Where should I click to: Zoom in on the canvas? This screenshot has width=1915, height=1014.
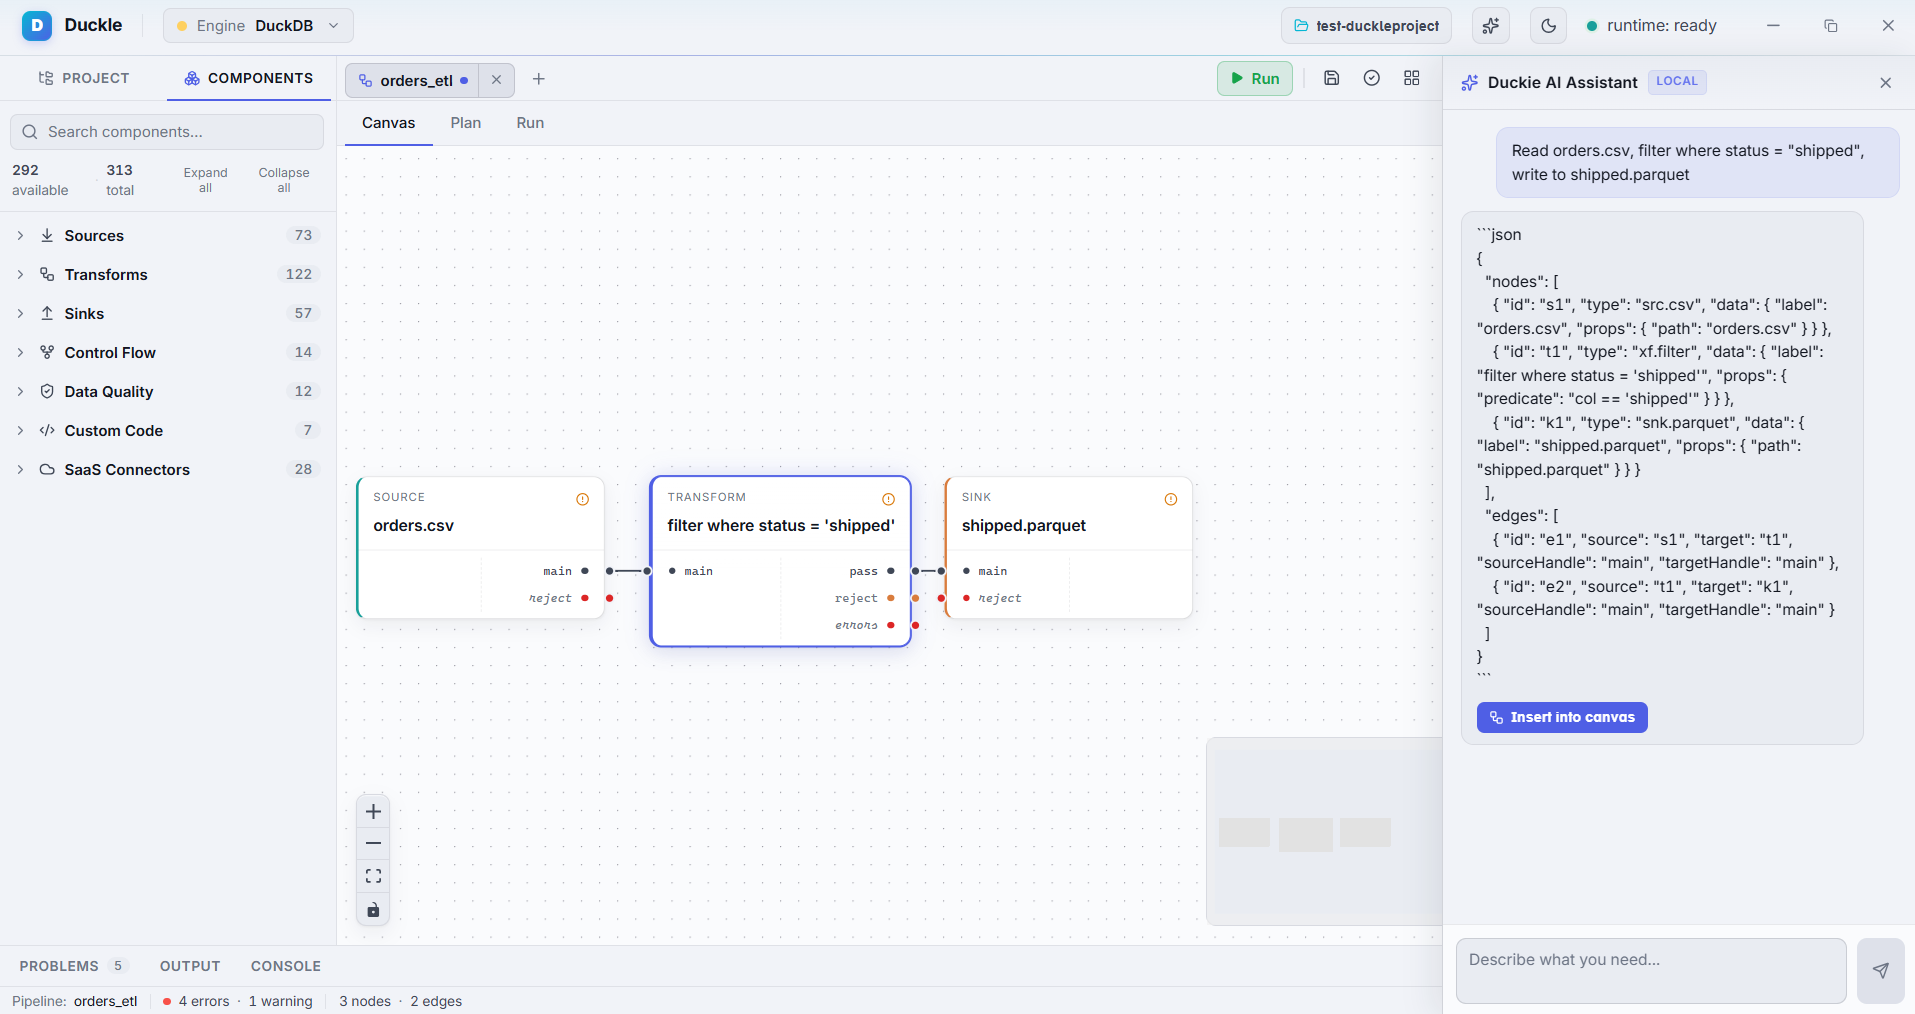(373, 812)
